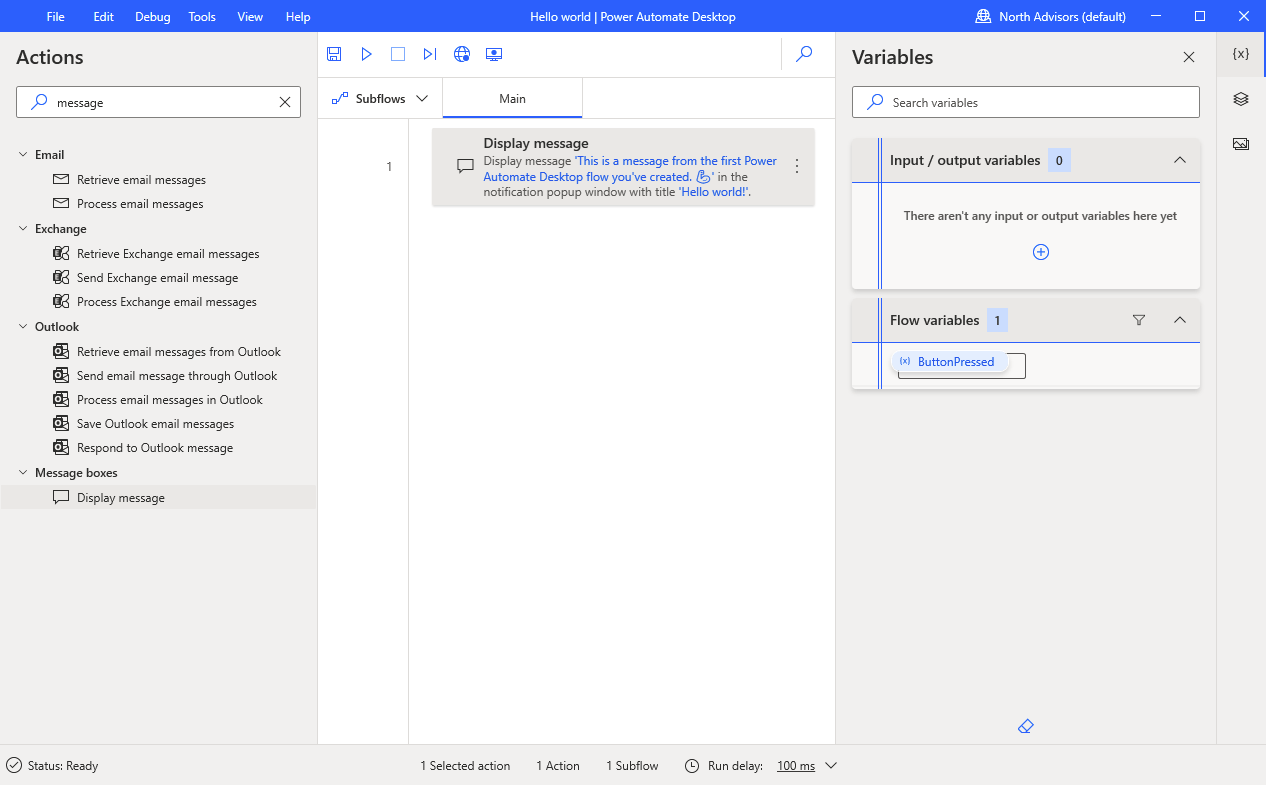
Task: Focus the actions search box
Action: (160, 102)
